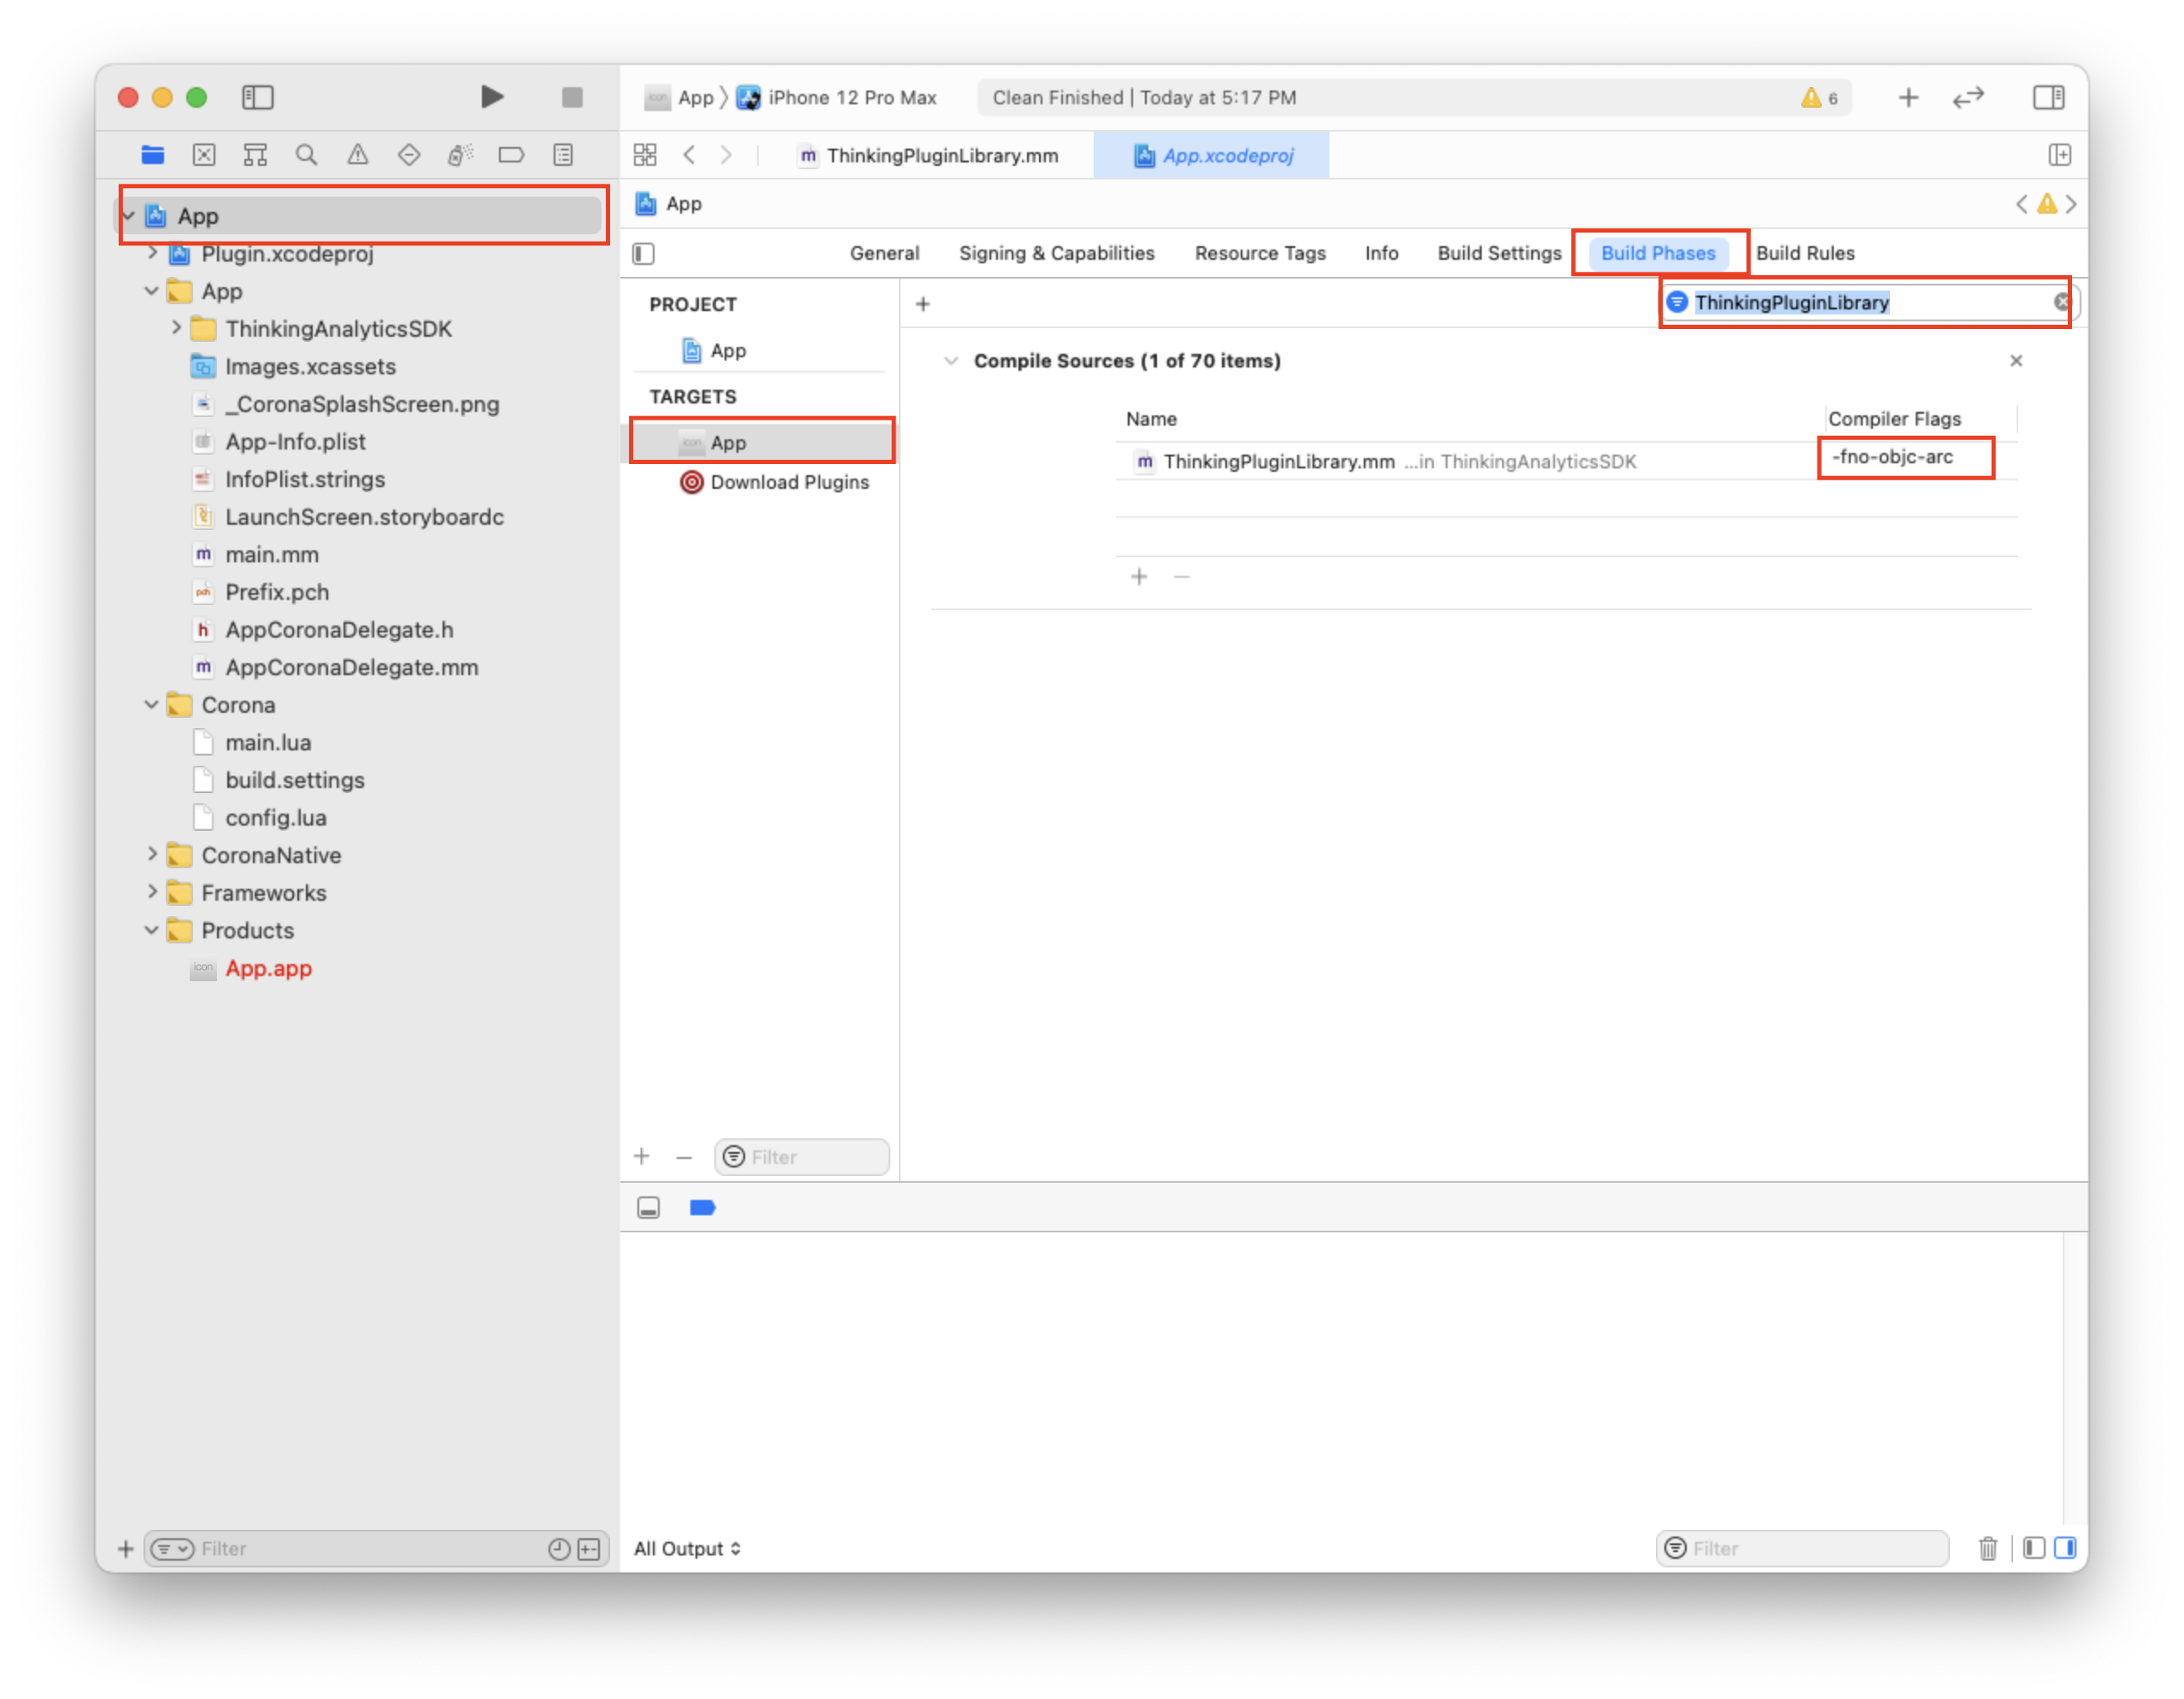2184x1699 pixels.
Task: Switch to the Build Settings tab
Action: coord(1498,253)
